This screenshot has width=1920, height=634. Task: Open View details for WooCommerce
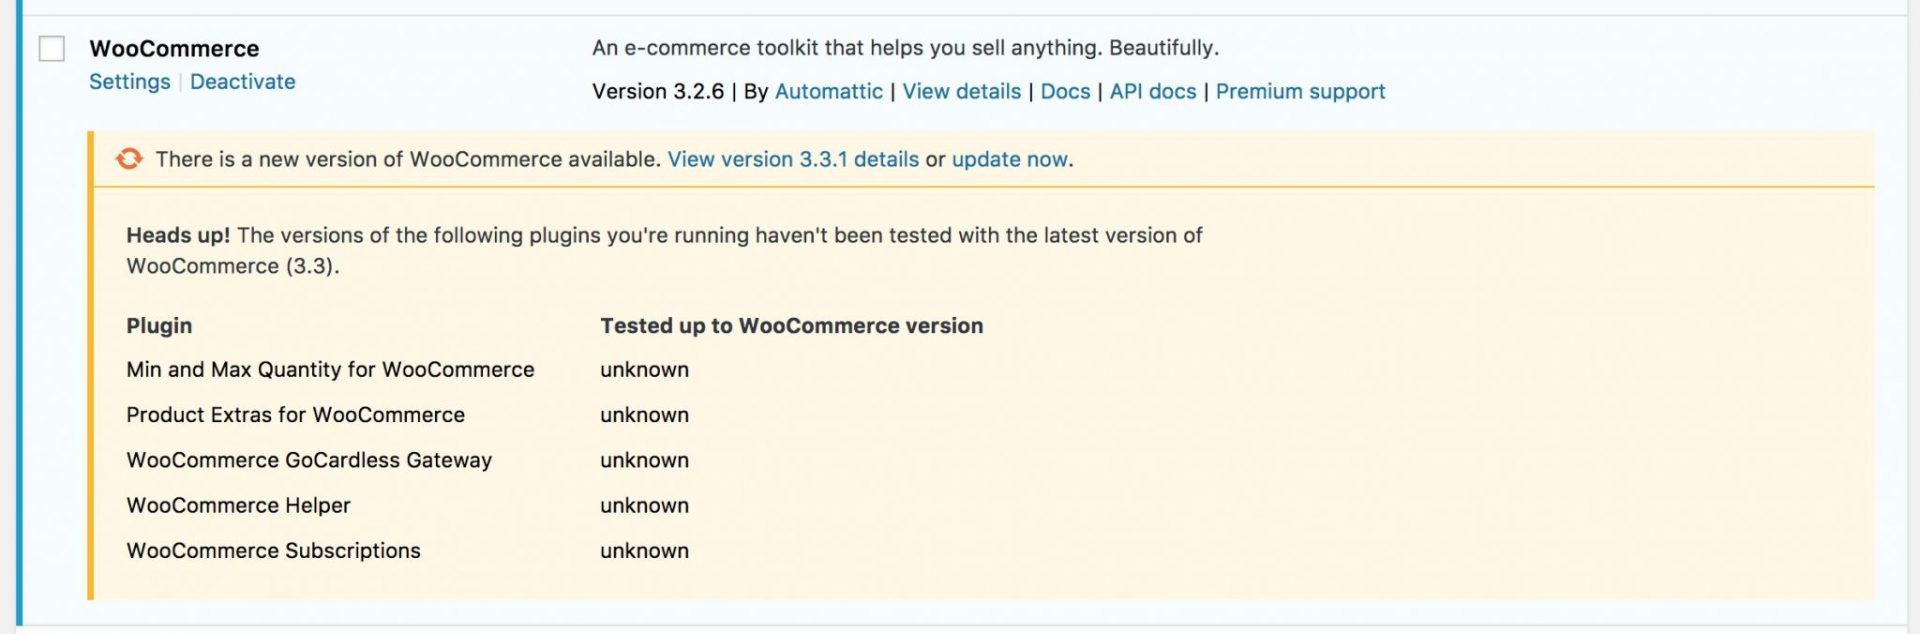pos(961,91)
